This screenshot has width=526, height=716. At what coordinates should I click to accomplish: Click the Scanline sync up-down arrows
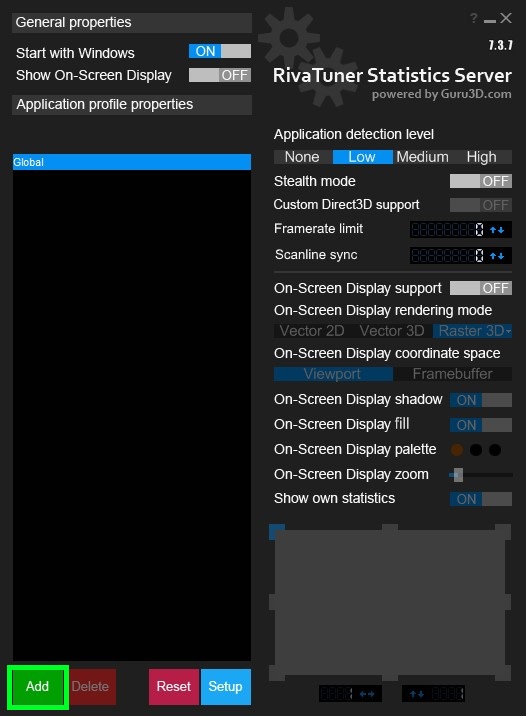(497, 256)
